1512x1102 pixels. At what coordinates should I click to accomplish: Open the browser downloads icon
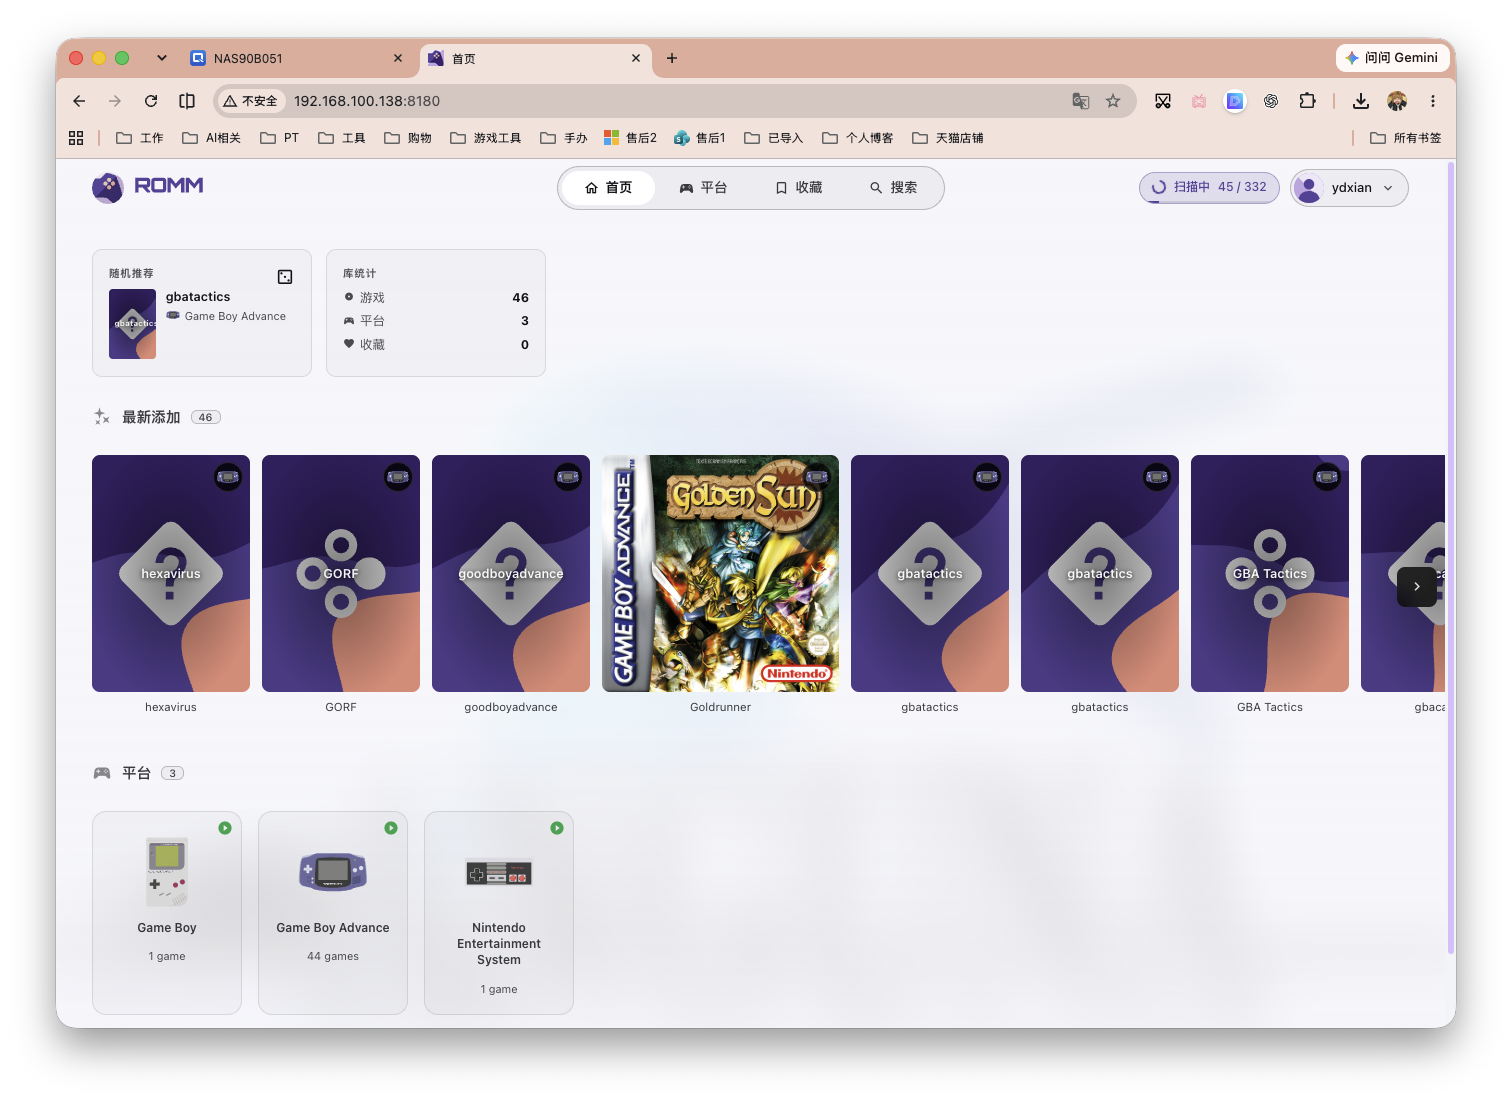click(x=1361, y=101)
